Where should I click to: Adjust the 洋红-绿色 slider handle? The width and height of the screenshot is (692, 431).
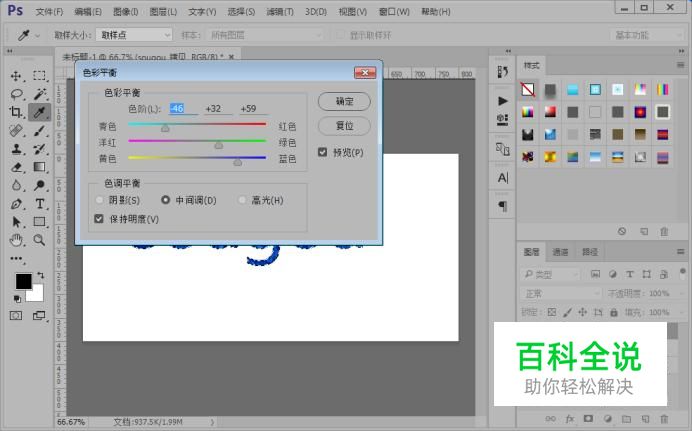(219, 145)
